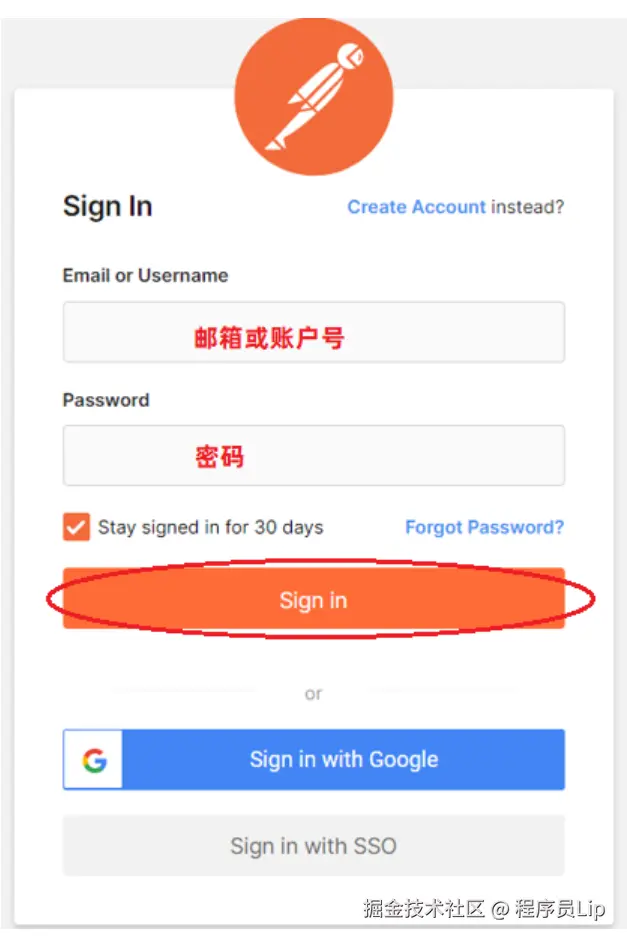Click the 掘金技术社区 watermark text
The width and height of the screenshot is (627, 942).
tap(423, 908)
